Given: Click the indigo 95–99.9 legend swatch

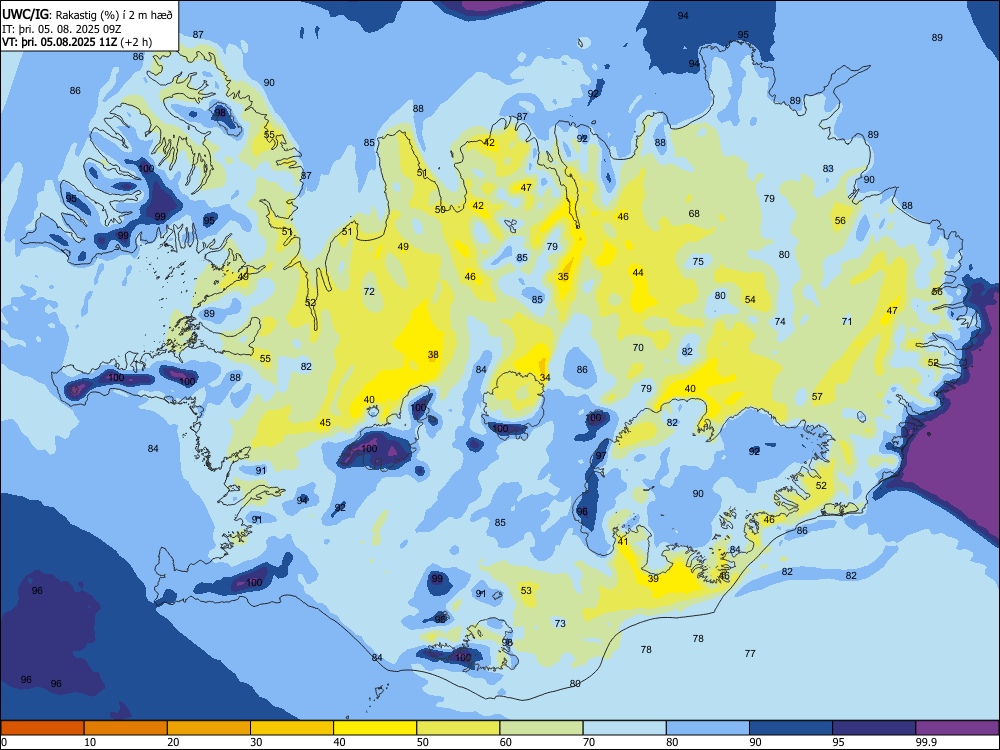Looking at the screenshot, I should 874,728.
